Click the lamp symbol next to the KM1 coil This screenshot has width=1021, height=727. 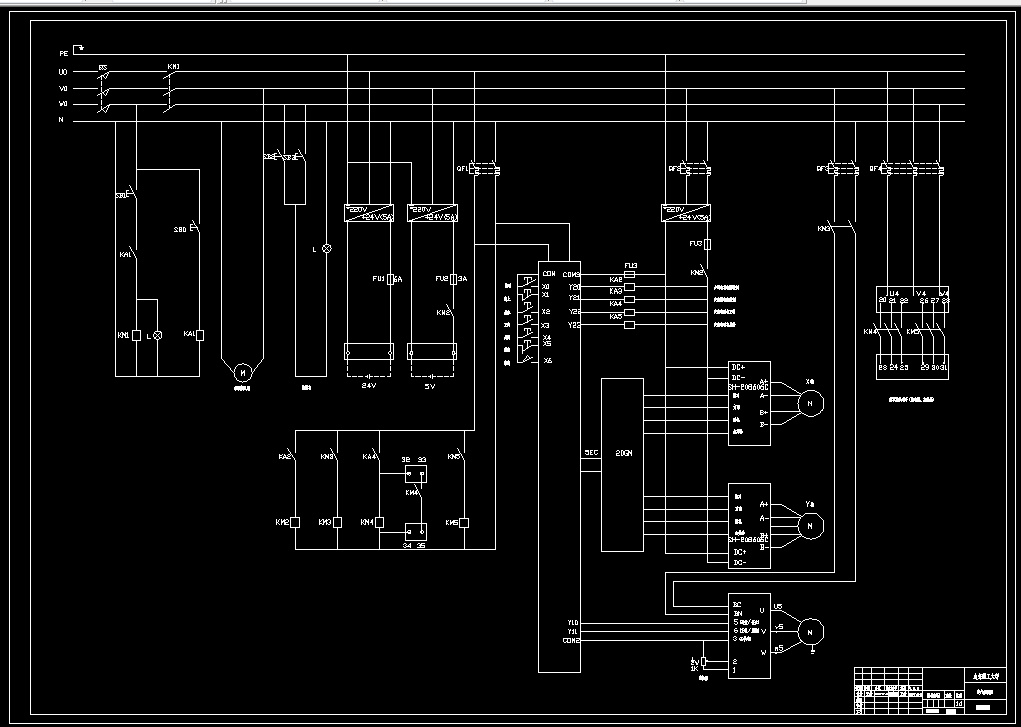click(x=157, y=335)
